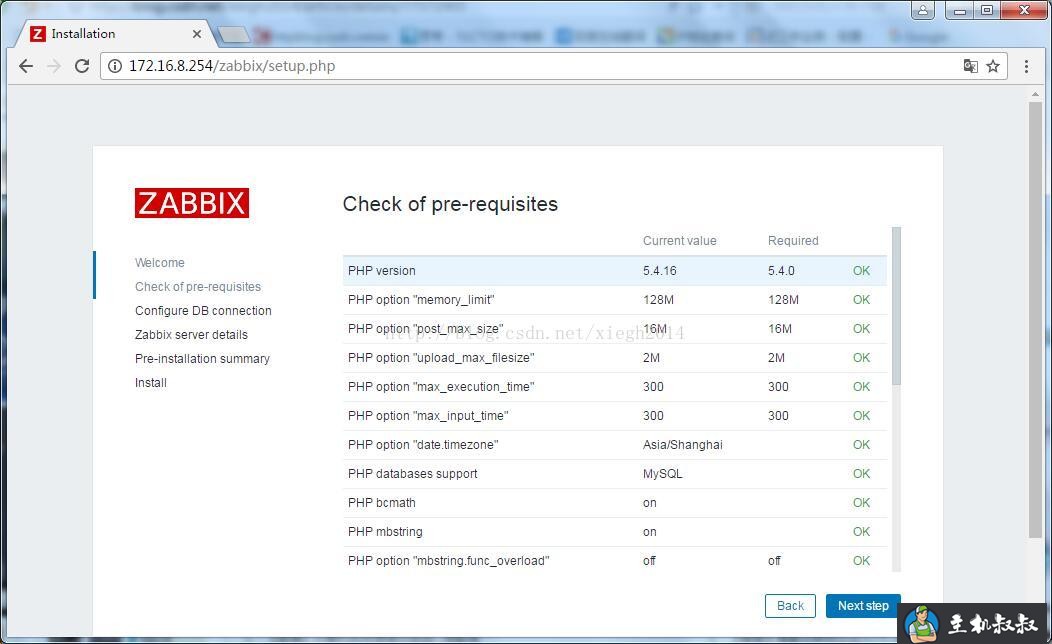Click the browser back arrow
This screenshot has height=644, width=1052.
pyautogui.click(x=26, y=66)
